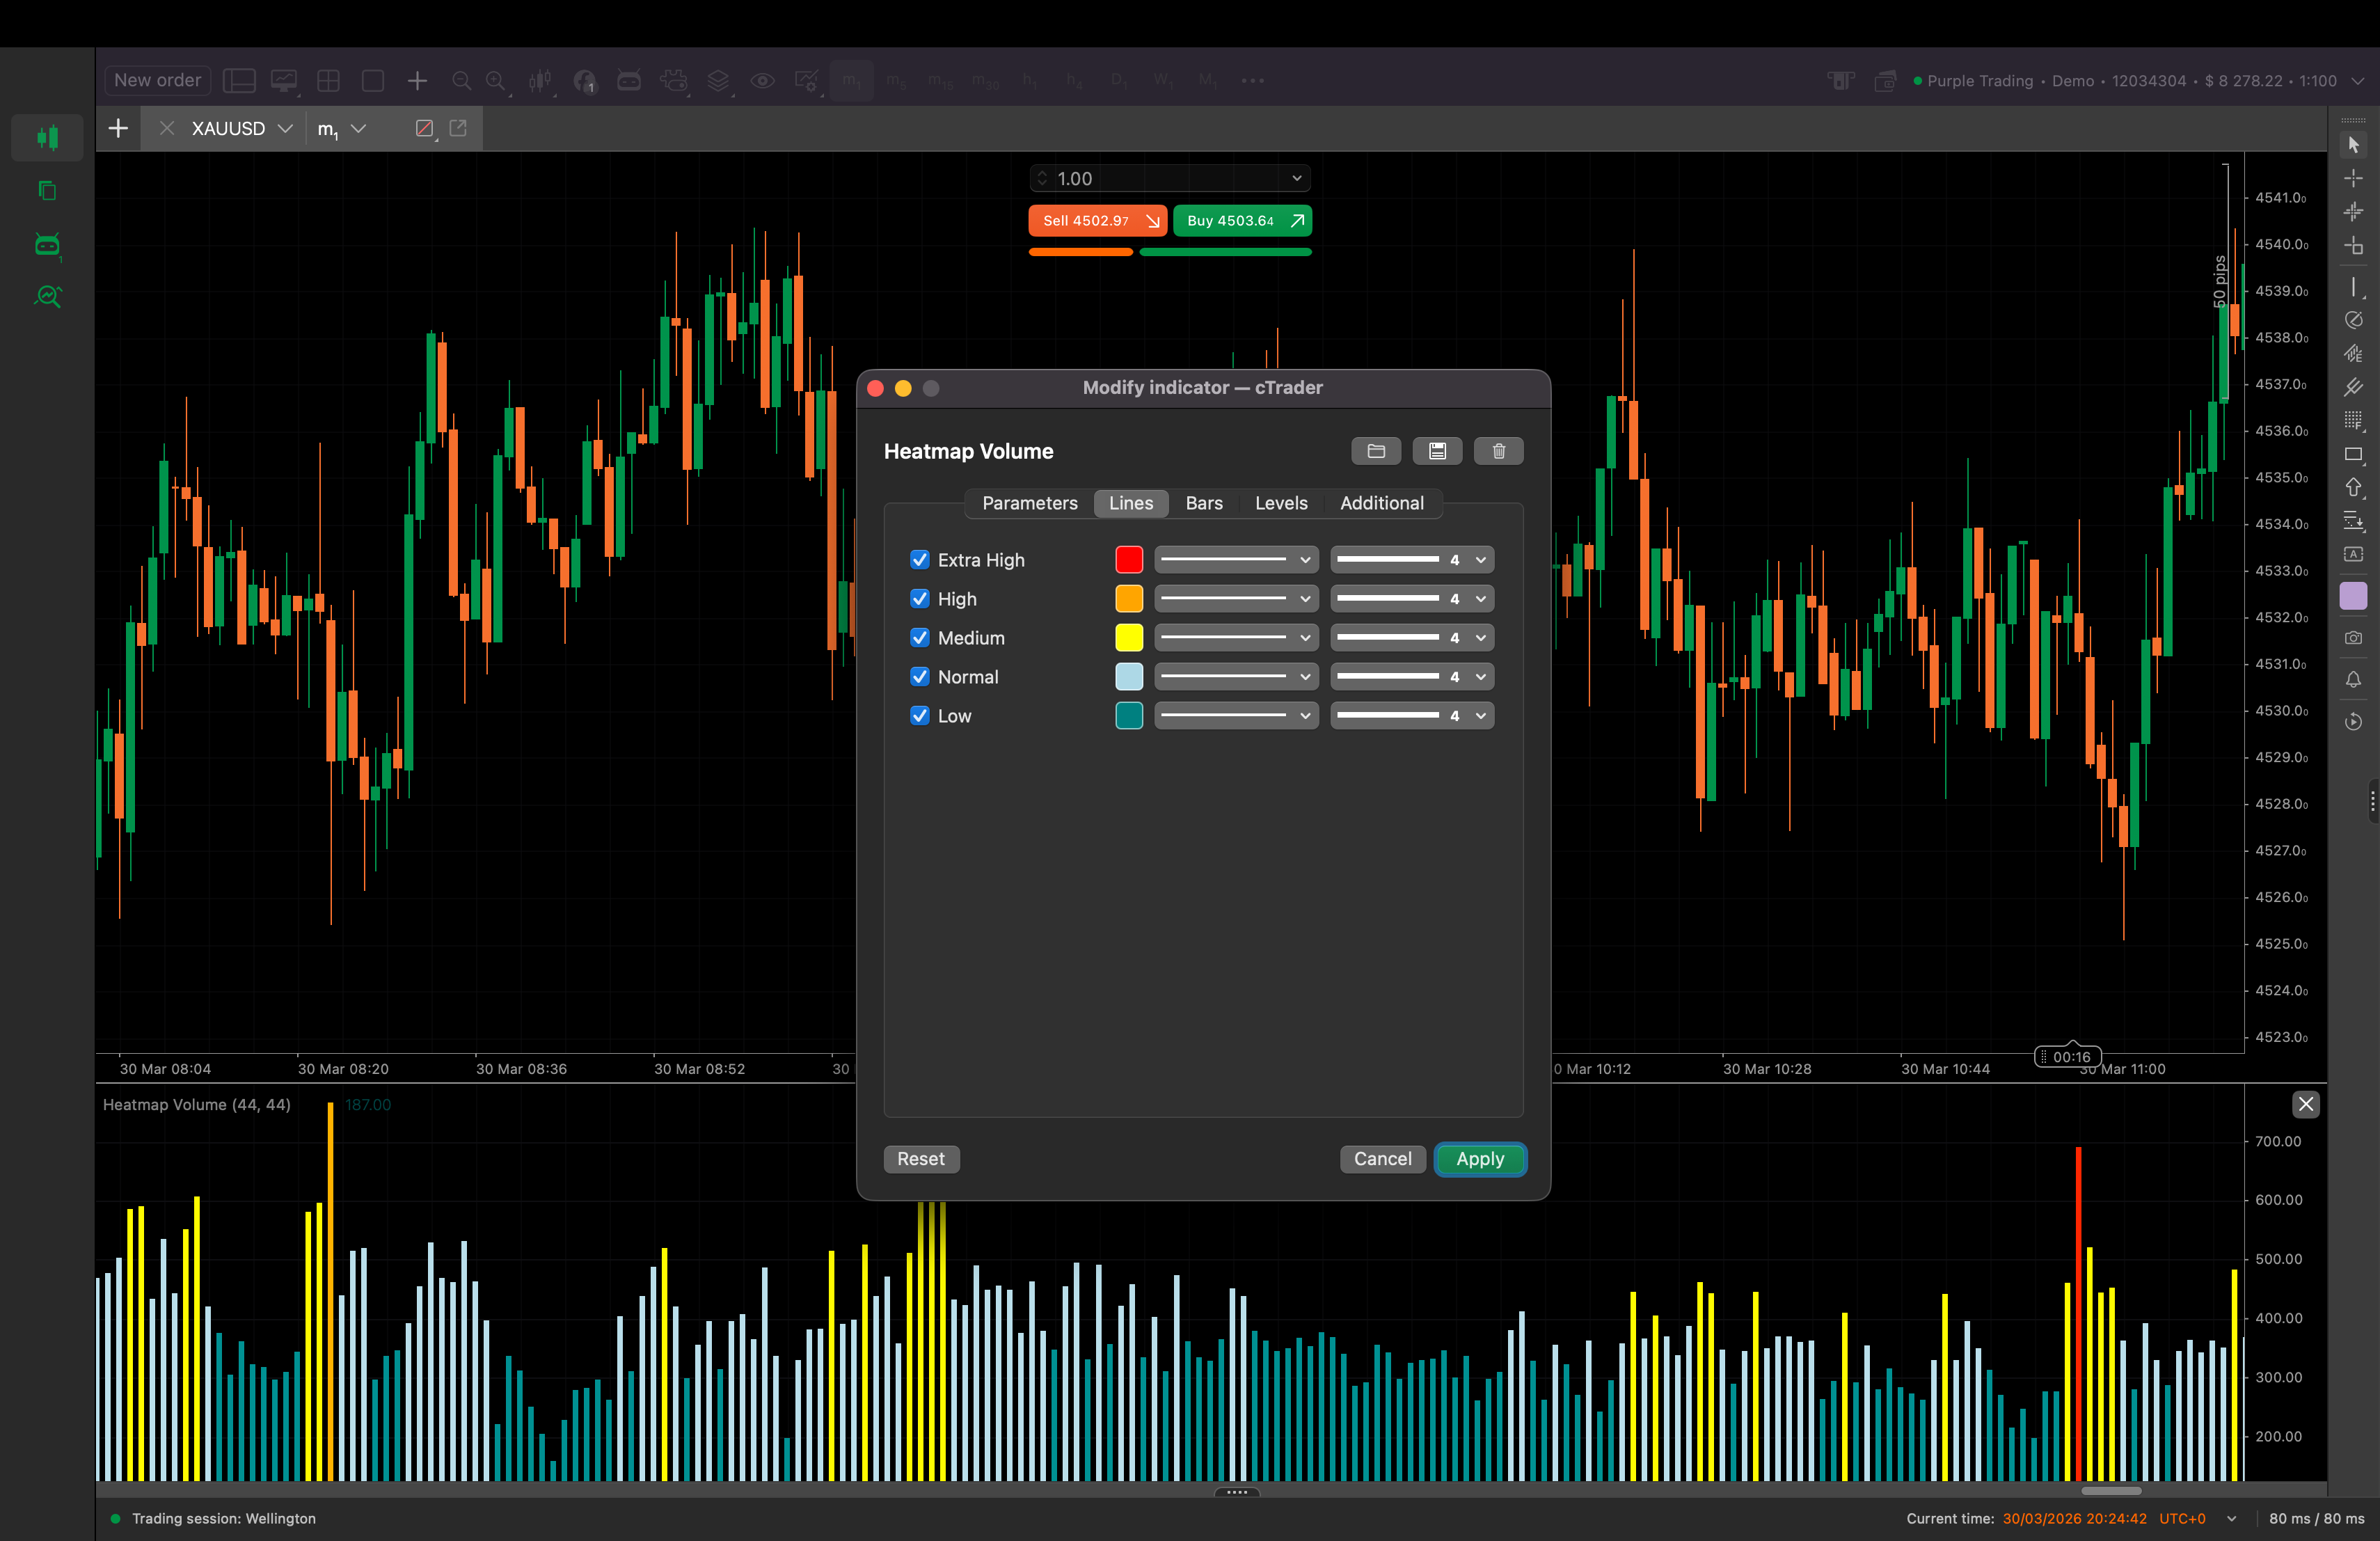Viewport: 2380px width, 1541px height.
Task: Select the crosshair tool in the right sidebar
Action: (x=2353, y=178)
